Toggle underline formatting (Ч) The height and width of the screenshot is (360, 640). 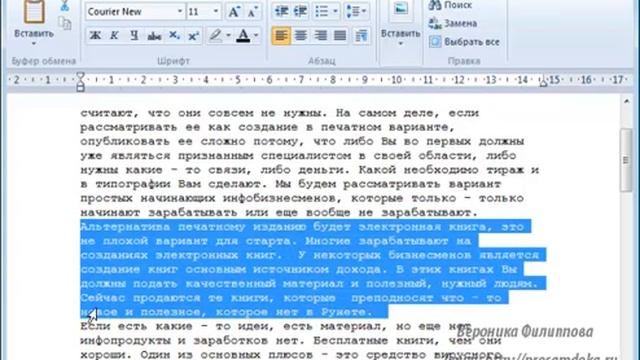(134, 36)
